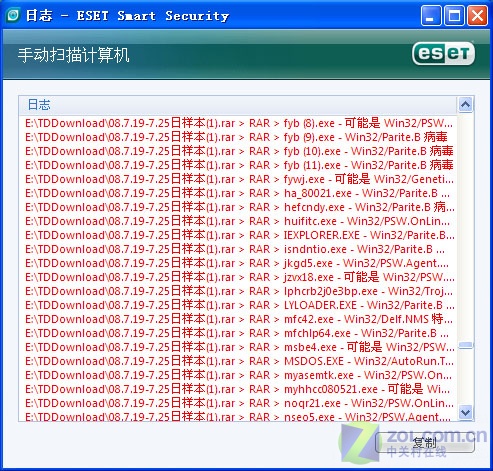This screenshot has width=493, height=471.
Task: Click the scrollbar down arrow in log
Action: (465, 413)
